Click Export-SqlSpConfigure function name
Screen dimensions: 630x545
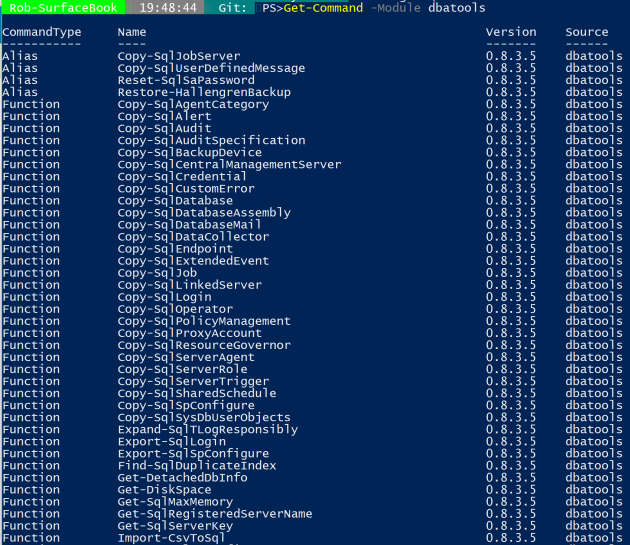pyautogui.click(x=193, y=454)
